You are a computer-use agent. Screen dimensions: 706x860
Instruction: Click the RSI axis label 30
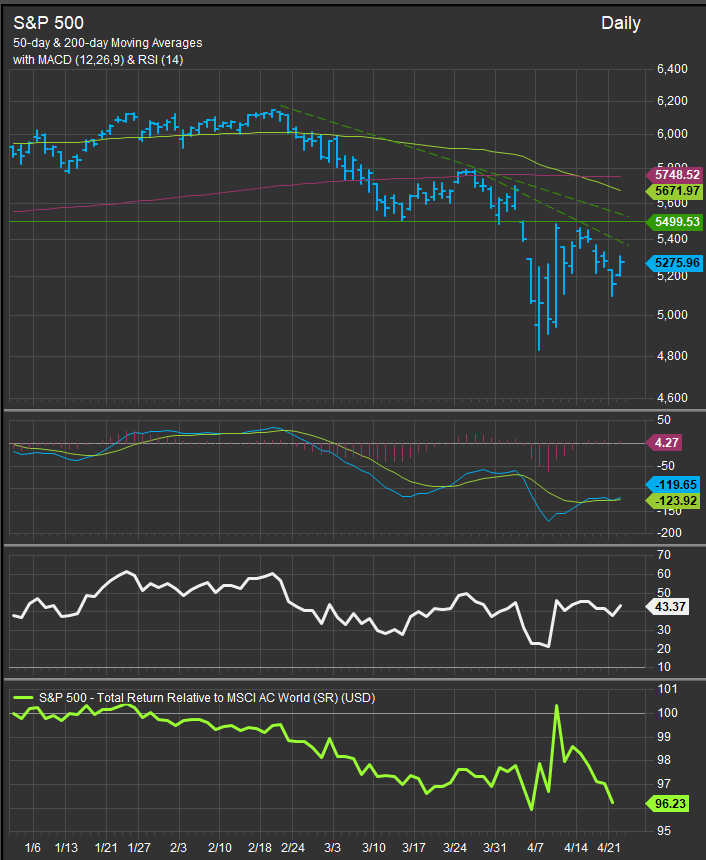click(x=664, y=630)
